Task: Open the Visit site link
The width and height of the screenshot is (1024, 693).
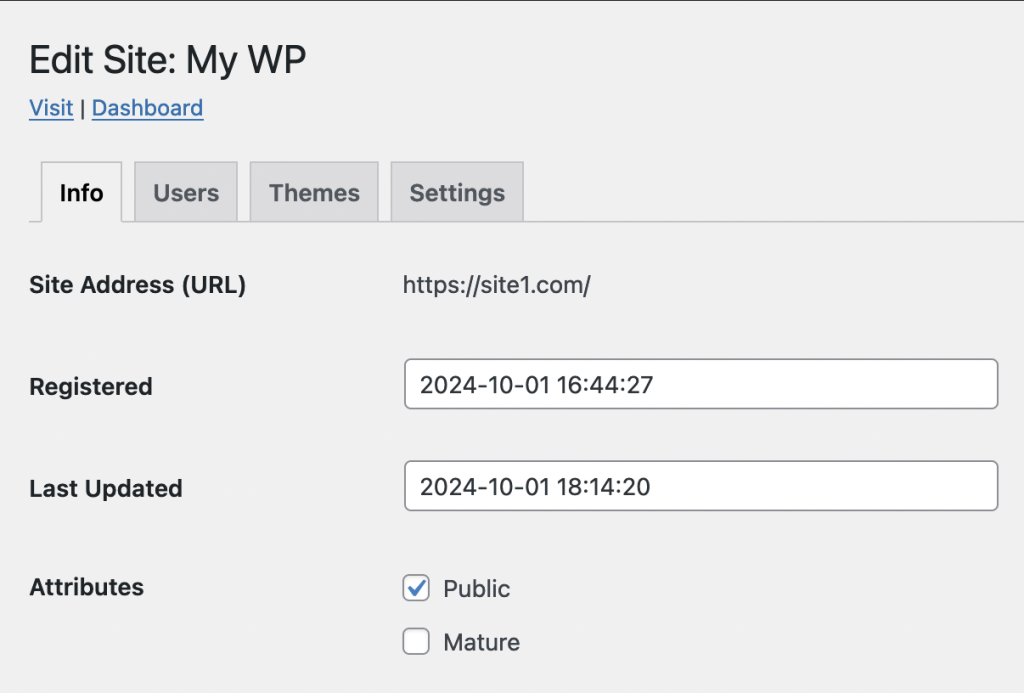Action: [51, 108]
